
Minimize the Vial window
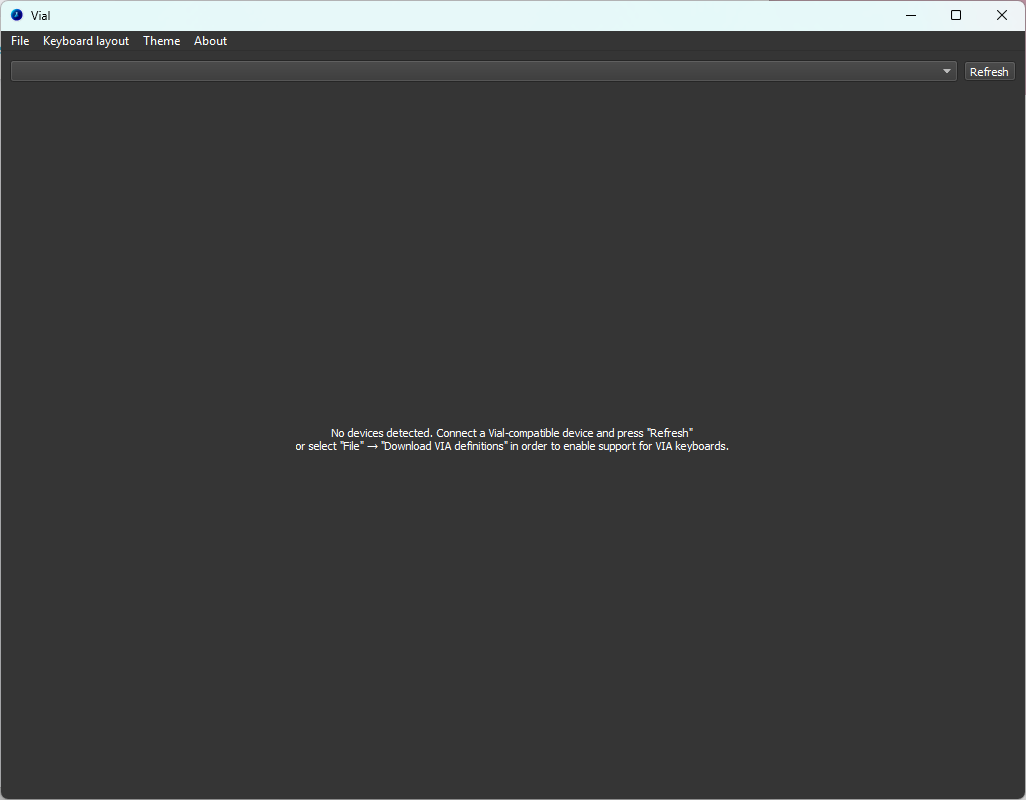point(910,15)
